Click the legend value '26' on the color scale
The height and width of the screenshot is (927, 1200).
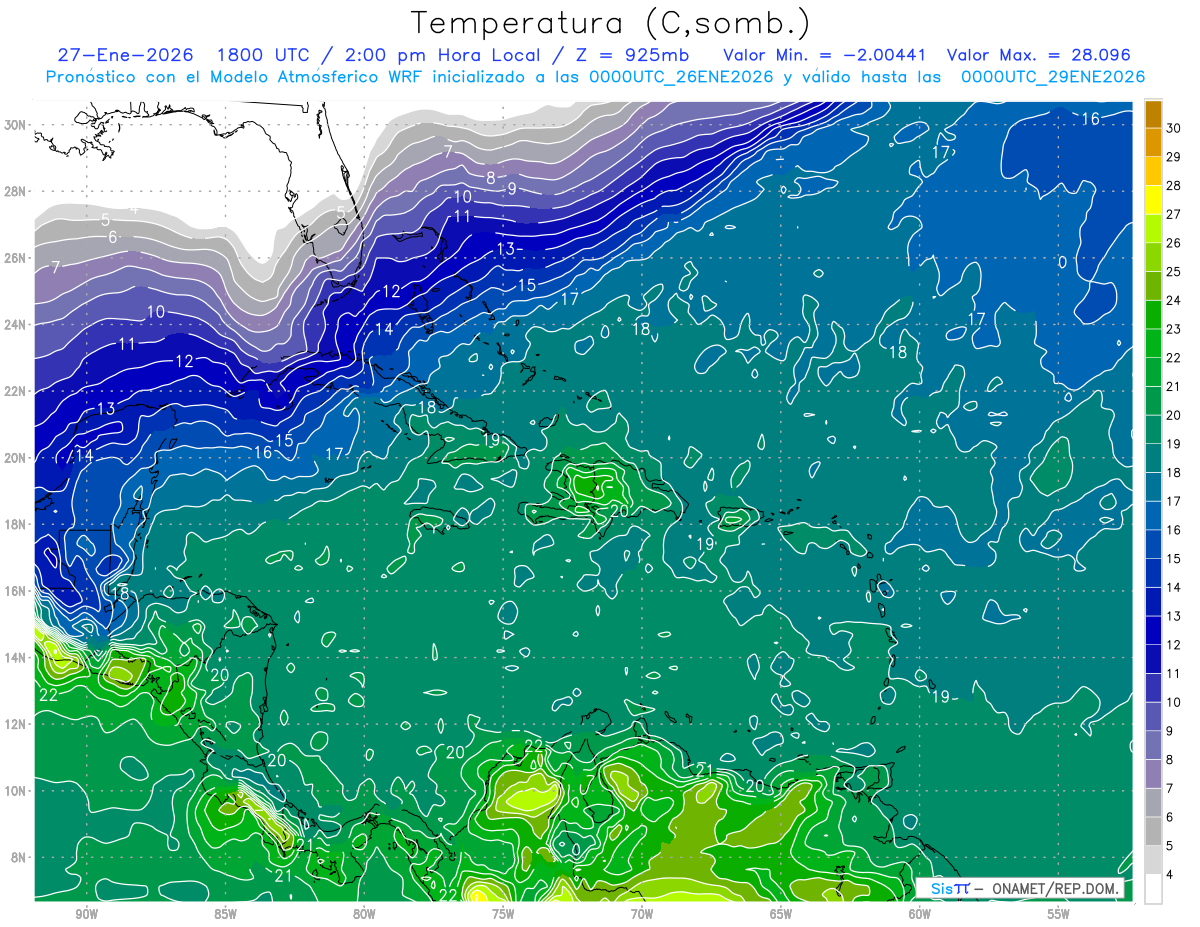tap(1175, 243)
